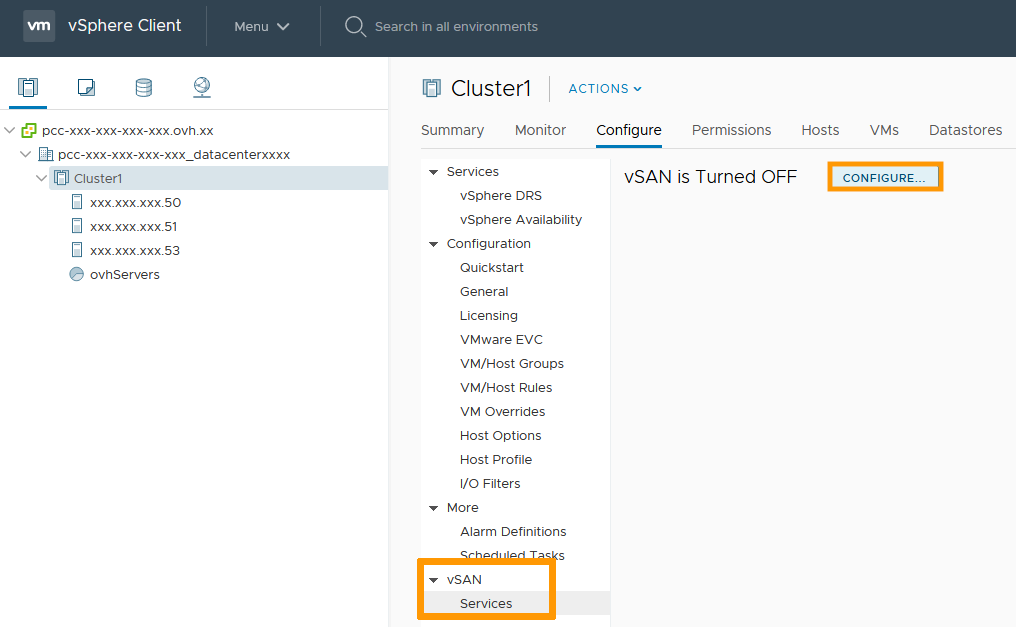Open the ACTIONS dropdown for Cluster1
Viewport: 1016px width, 627px height.
tap(605, 89)
